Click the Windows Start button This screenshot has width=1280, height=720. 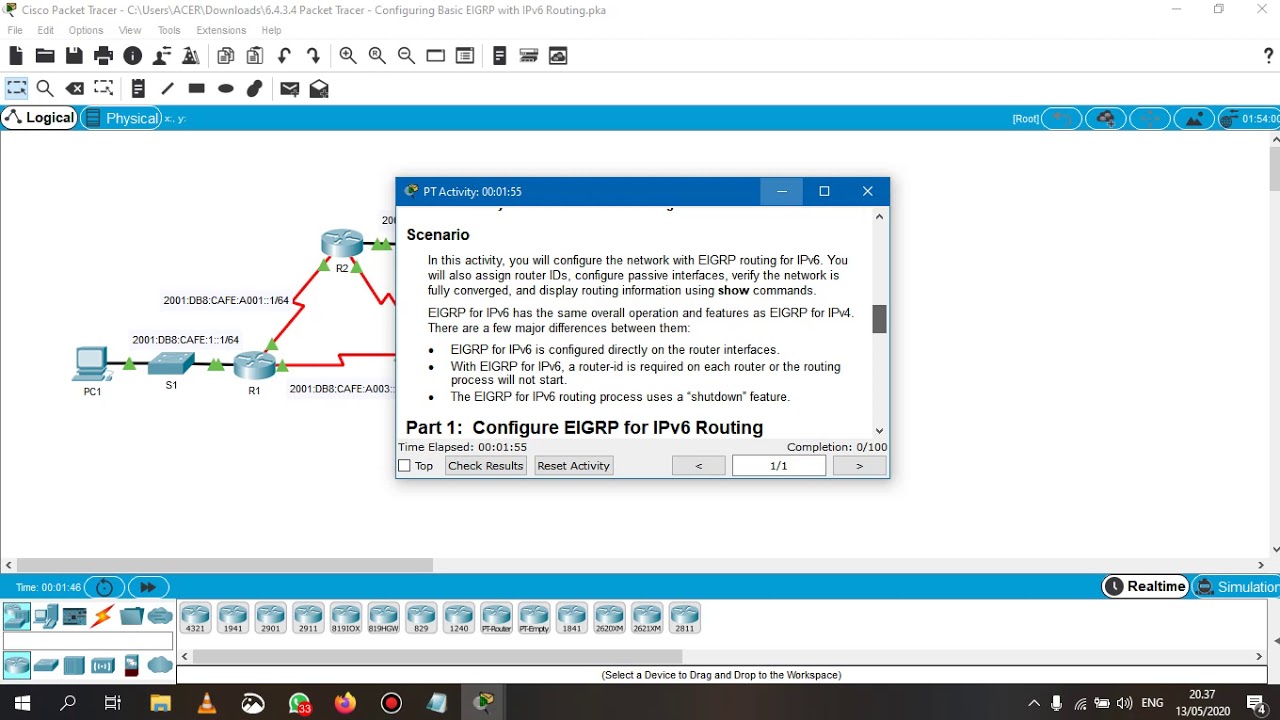click(22, 703)
